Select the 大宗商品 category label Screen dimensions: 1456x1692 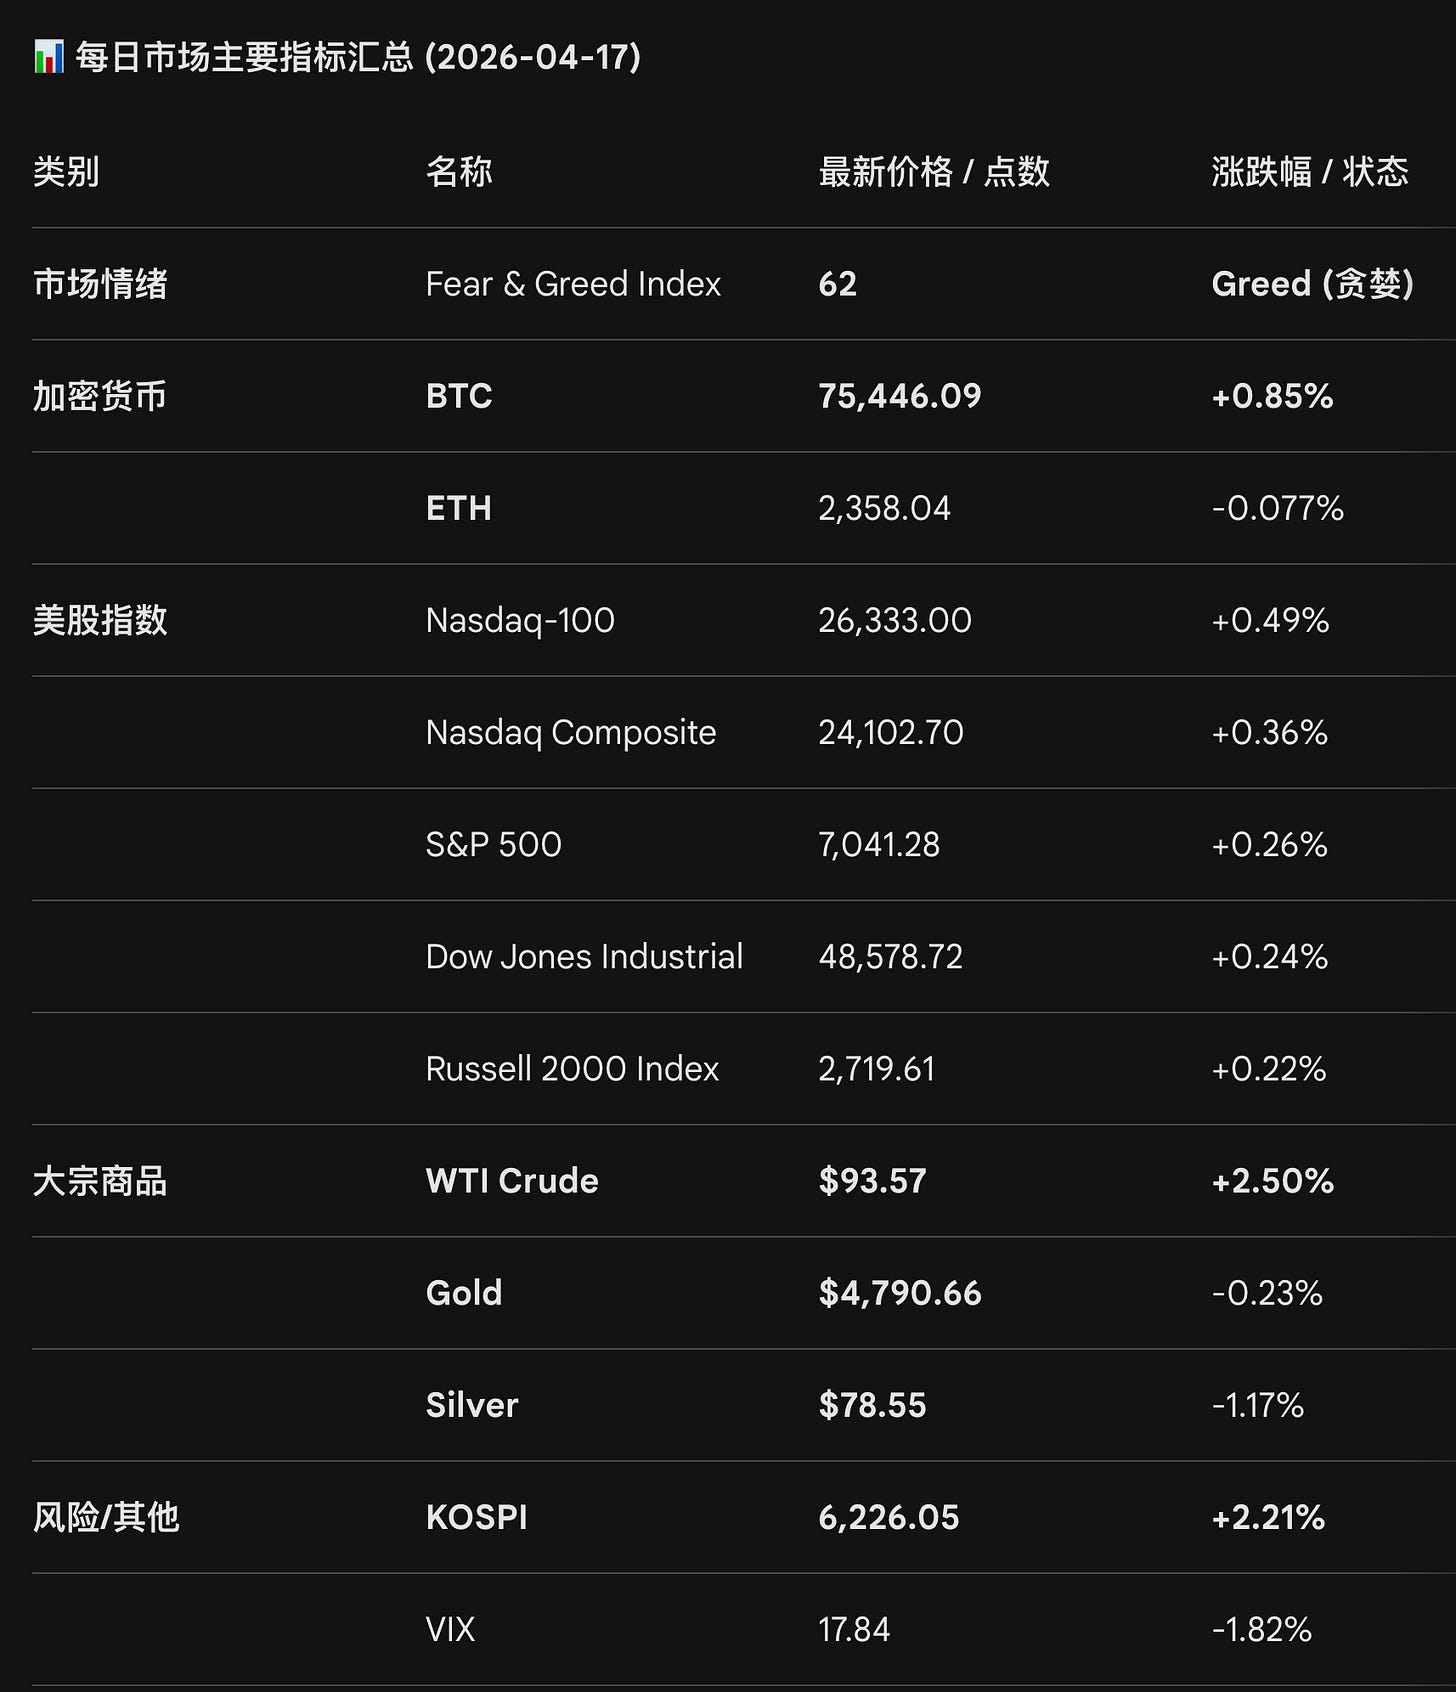pos(100,1181)
